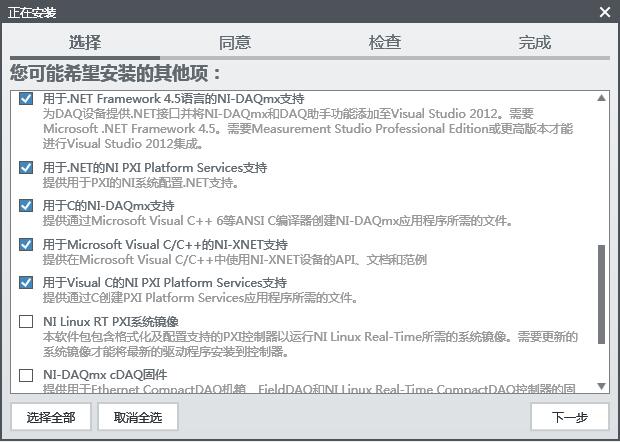Uncheck 用于.NET的NI PXI Platform Services支持 checkbox
This screenshot has width=620, height=442.
[26, 168]
